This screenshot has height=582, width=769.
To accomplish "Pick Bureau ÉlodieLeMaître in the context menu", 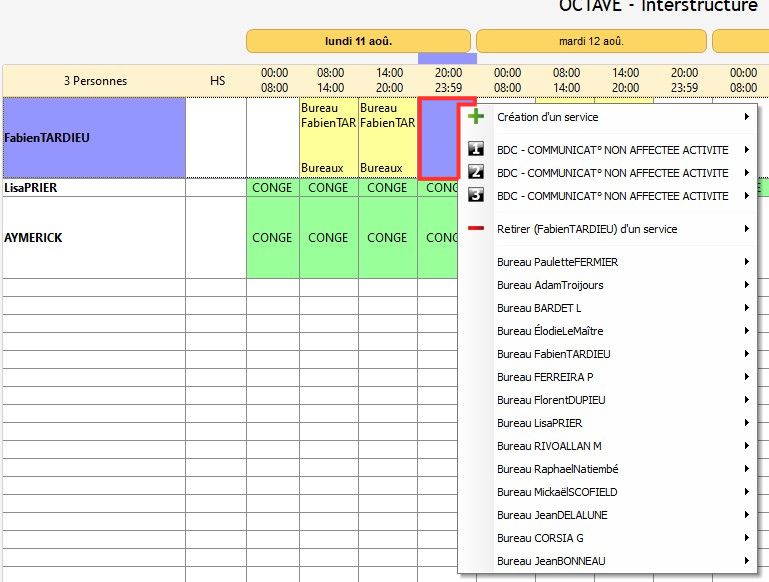I will pos(550,331).
